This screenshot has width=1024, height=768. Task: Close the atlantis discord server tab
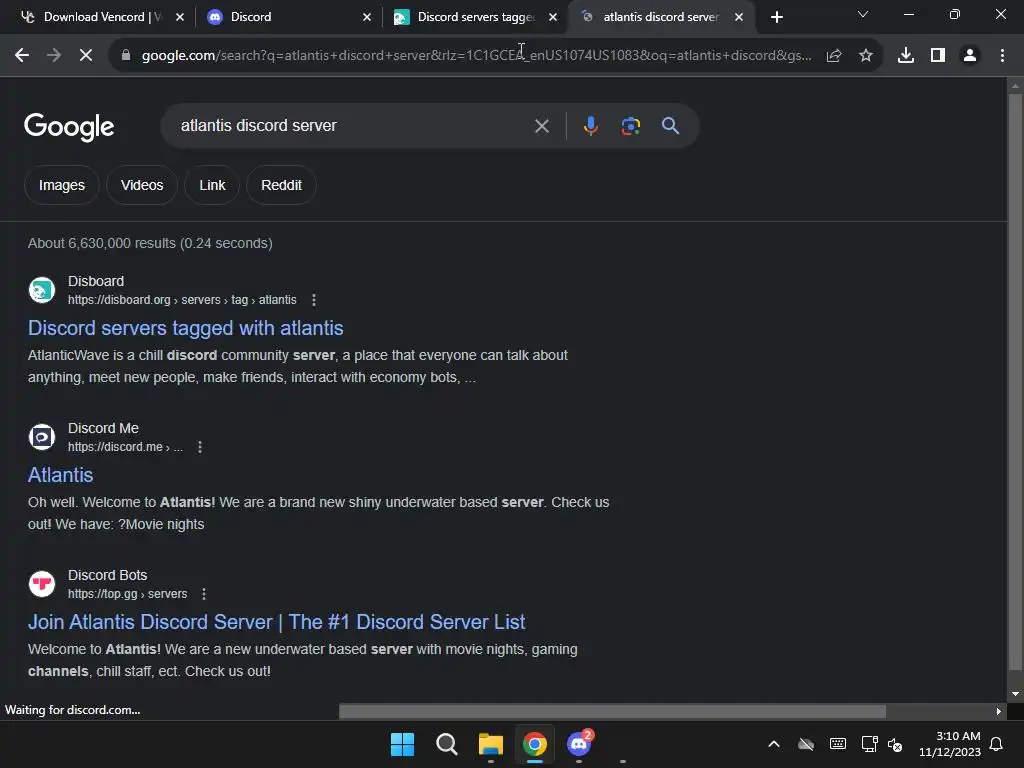pyautogui.click(x=739, y=17)
